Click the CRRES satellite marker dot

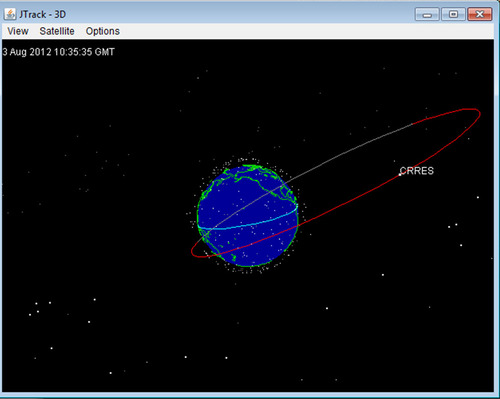tap(400, 174)
